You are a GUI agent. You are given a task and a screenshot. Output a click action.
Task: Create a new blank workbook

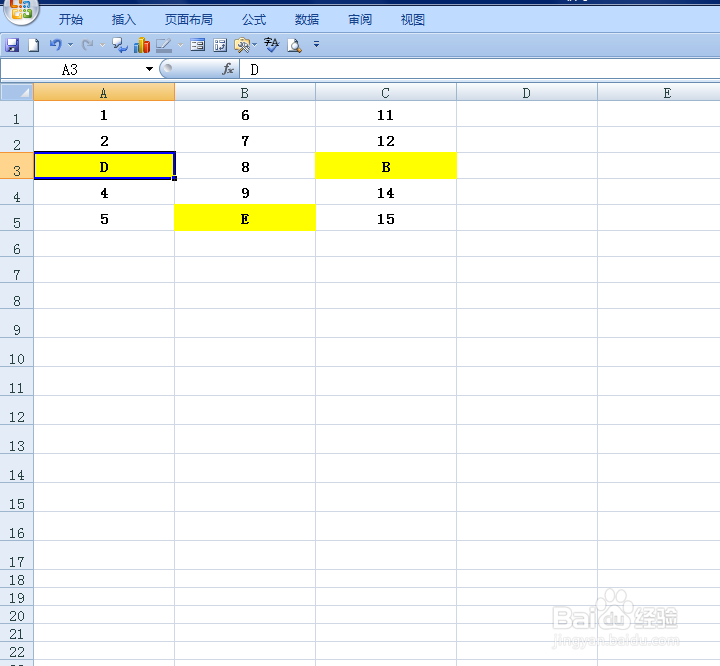[34, 45]
